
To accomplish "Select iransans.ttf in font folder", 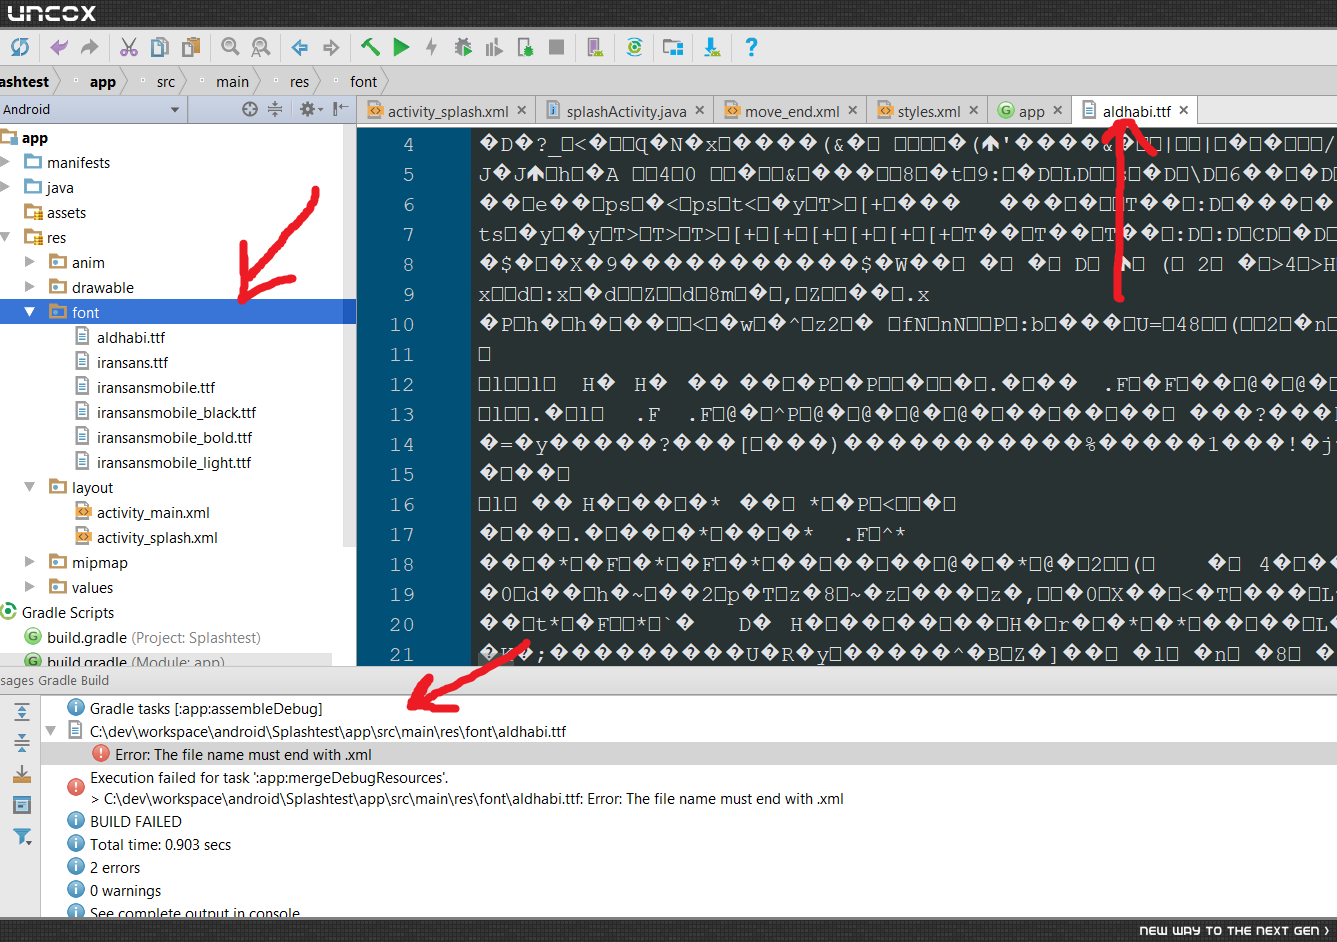I will click(133, 362).
